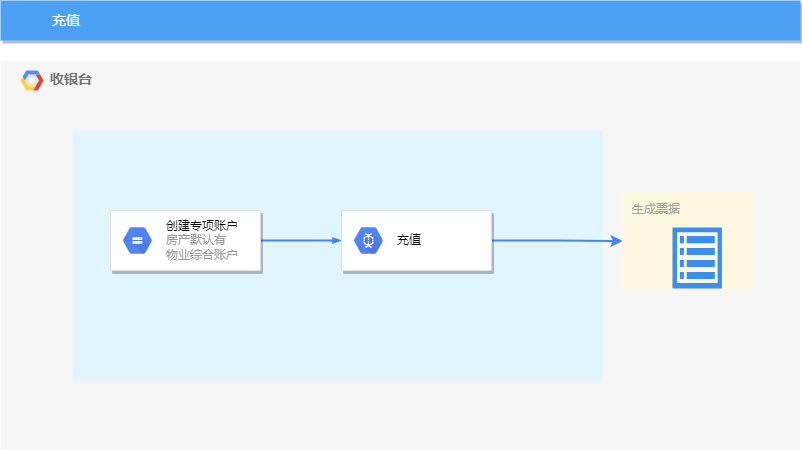Select the 充值 label inside the white node
Viewport: 802px width, 450px height.
coord(409,240)
